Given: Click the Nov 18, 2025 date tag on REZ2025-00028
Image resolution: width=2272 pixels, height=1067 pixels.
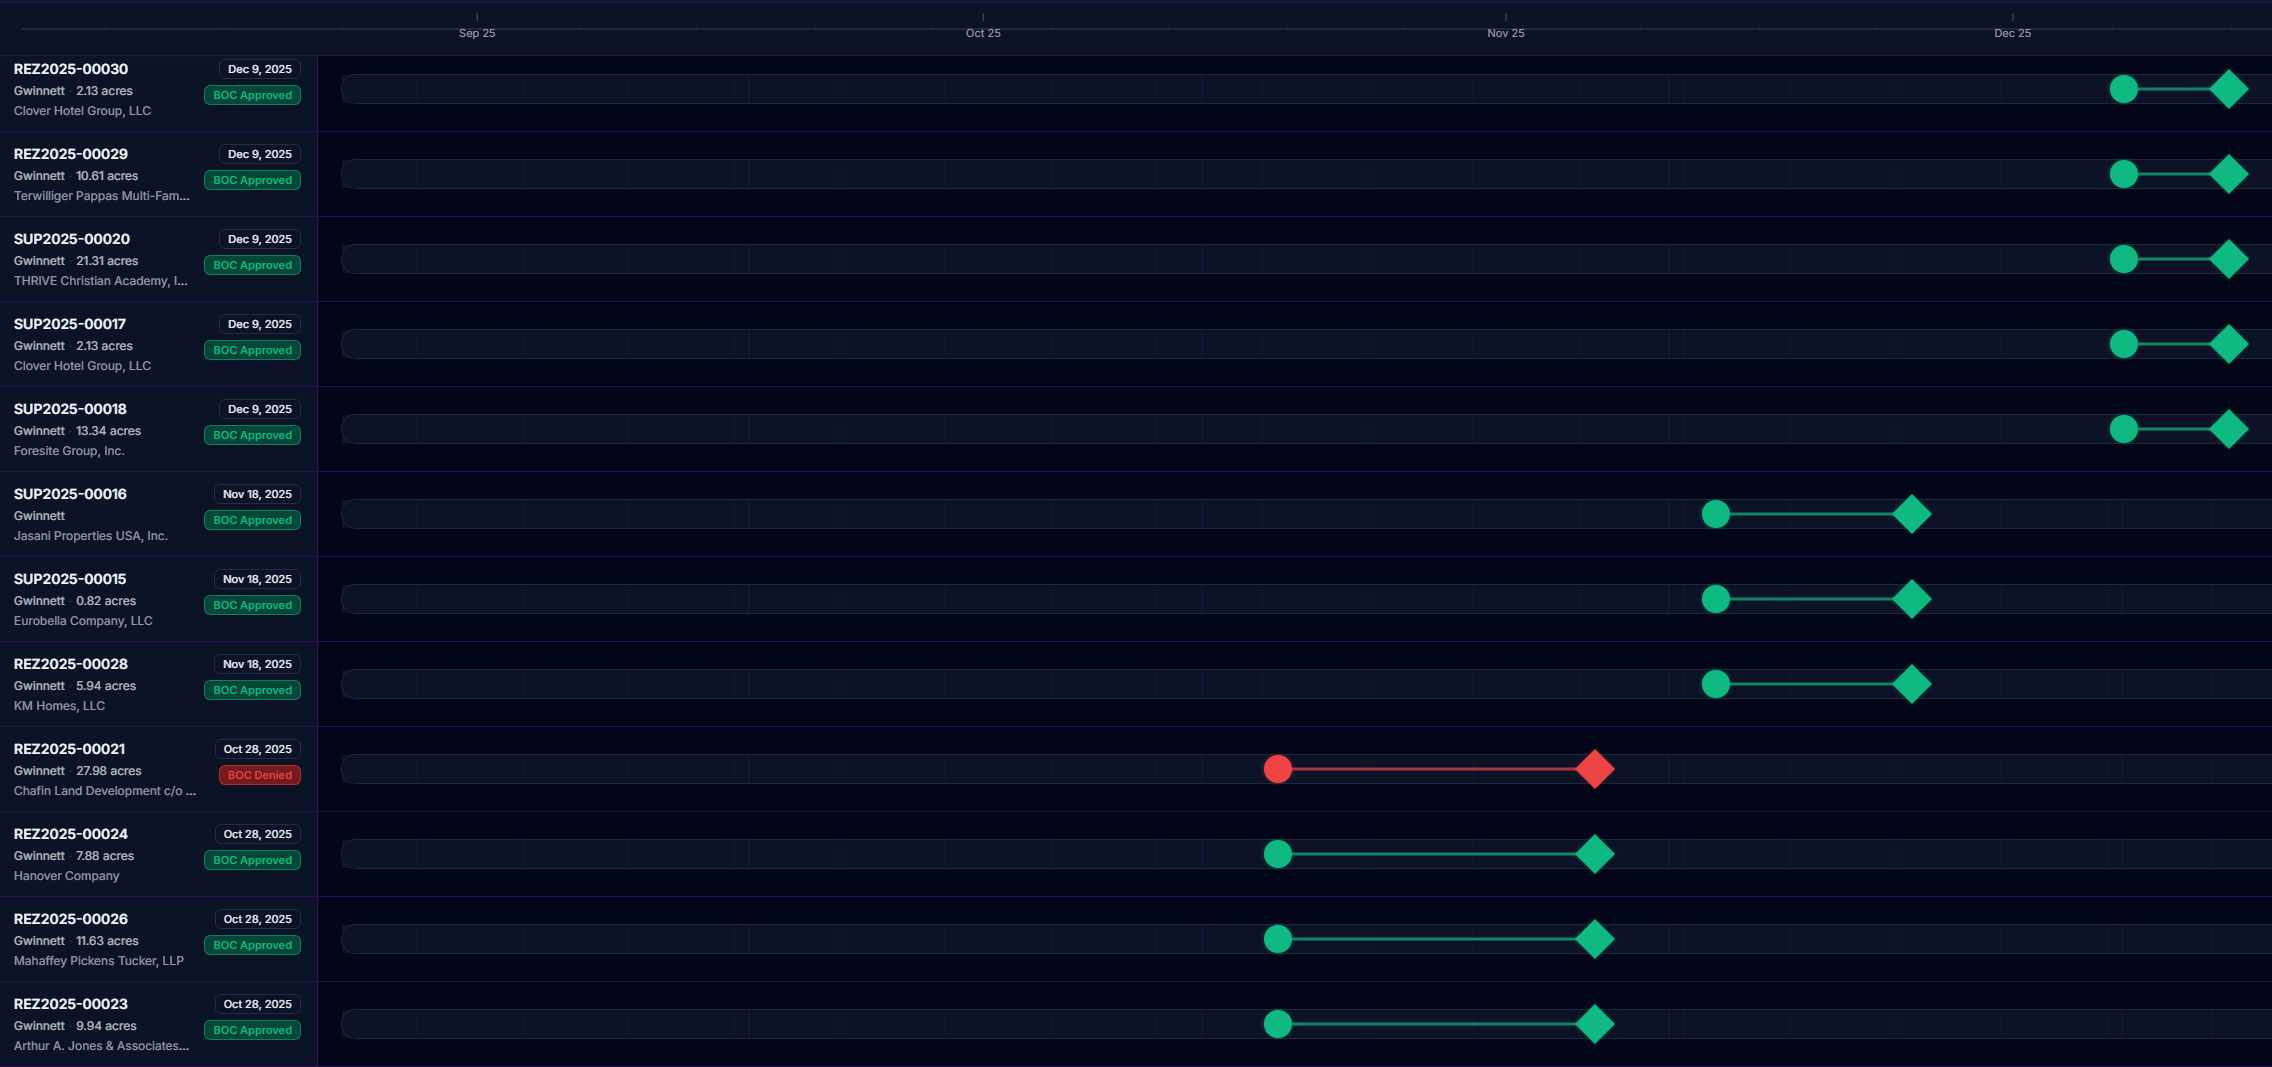Looking at the screenshot, I should point(257,664).
